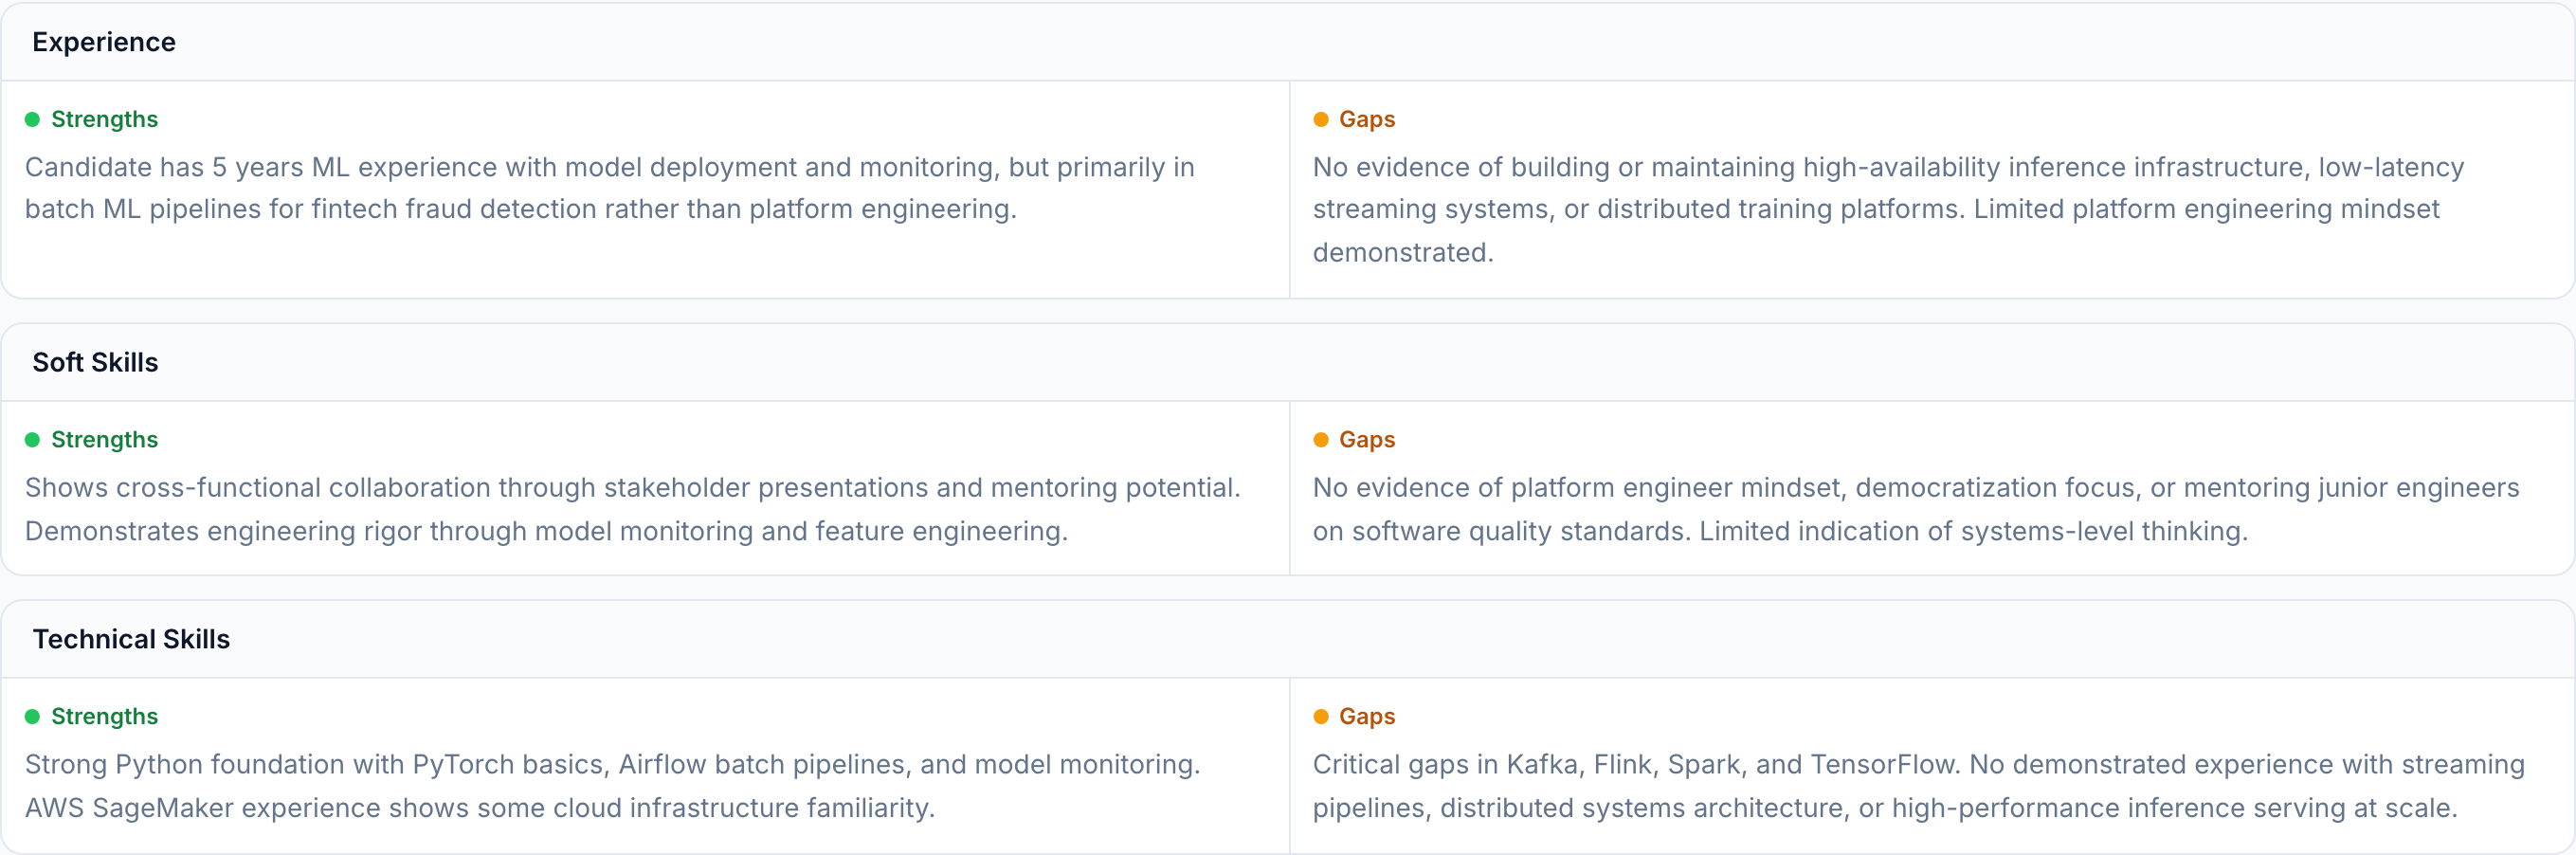Click the orange Gaps dot under Technical Skills
2576x855 pixels.
coord(1320,717)
